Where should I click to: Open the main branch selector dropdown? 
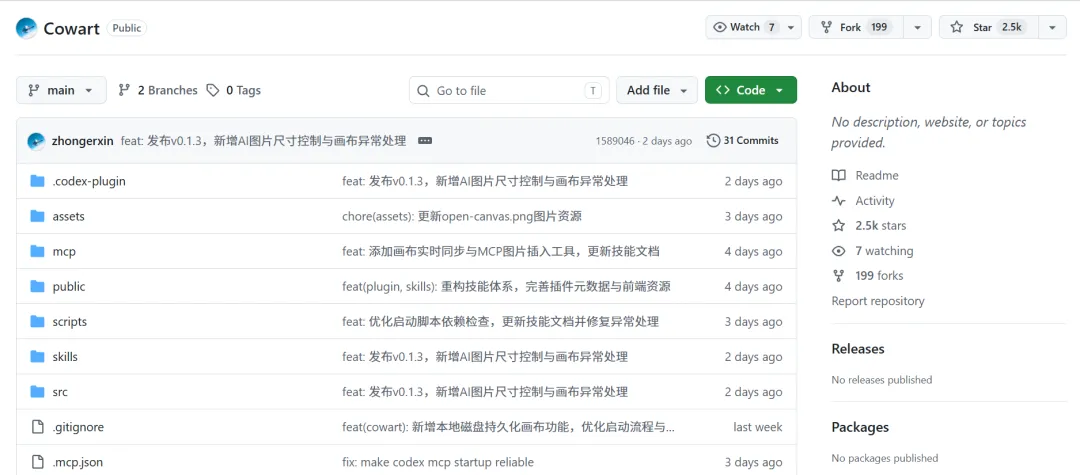click(x=61, y=90)
